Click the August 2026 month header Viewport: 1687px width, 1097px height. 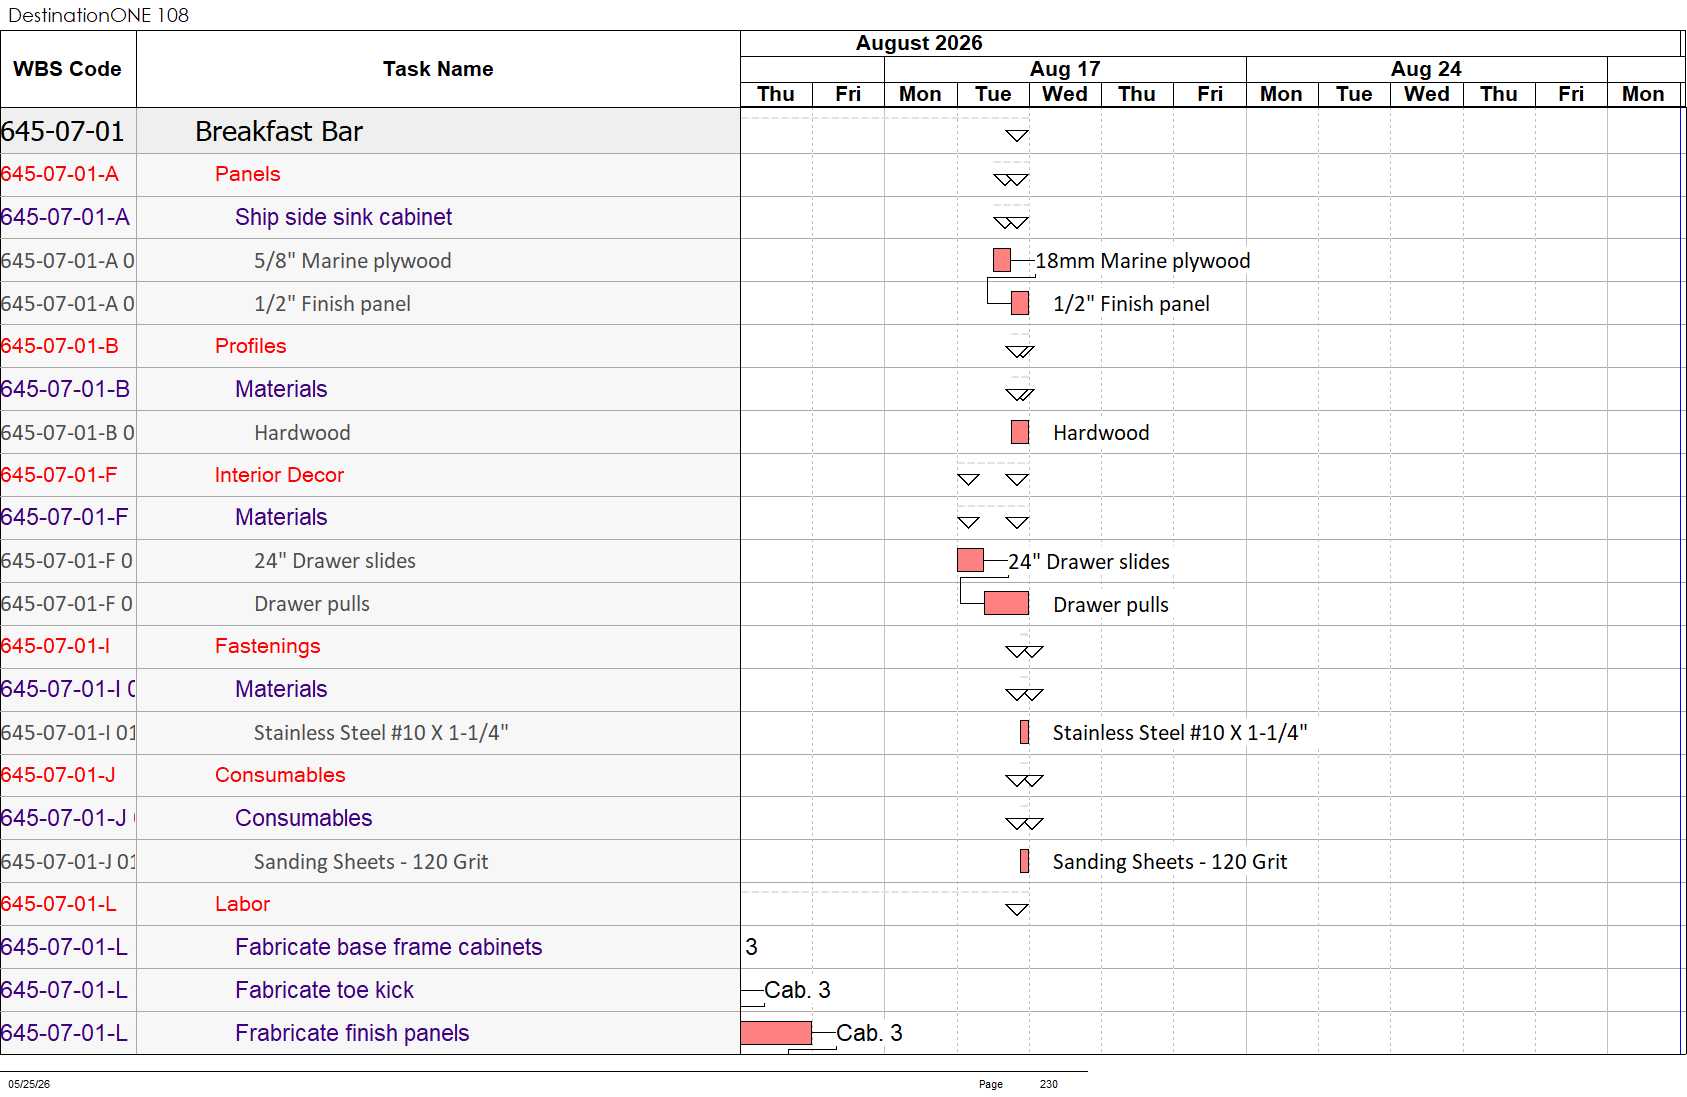(x=919, y=43)
